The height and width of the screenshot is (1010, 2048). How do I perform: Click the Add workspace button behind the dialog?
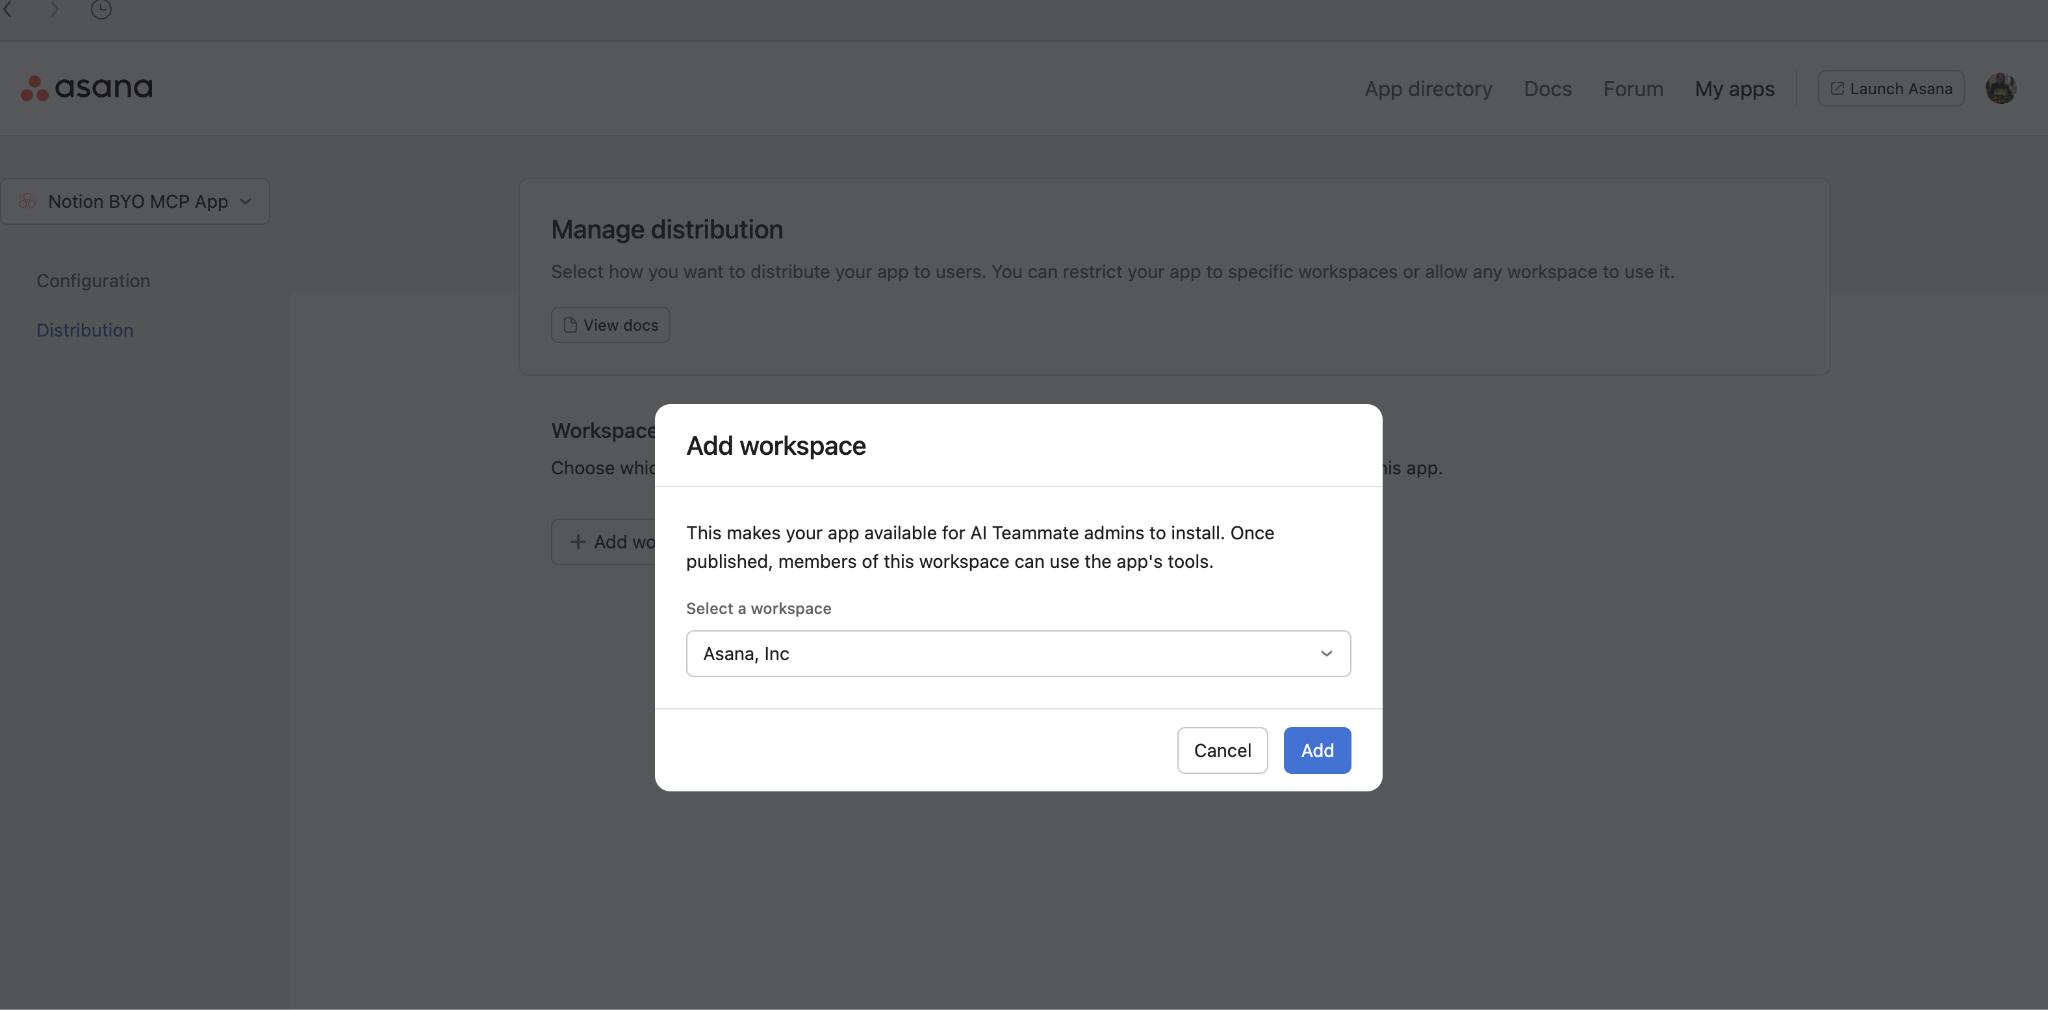pos(604,541)
